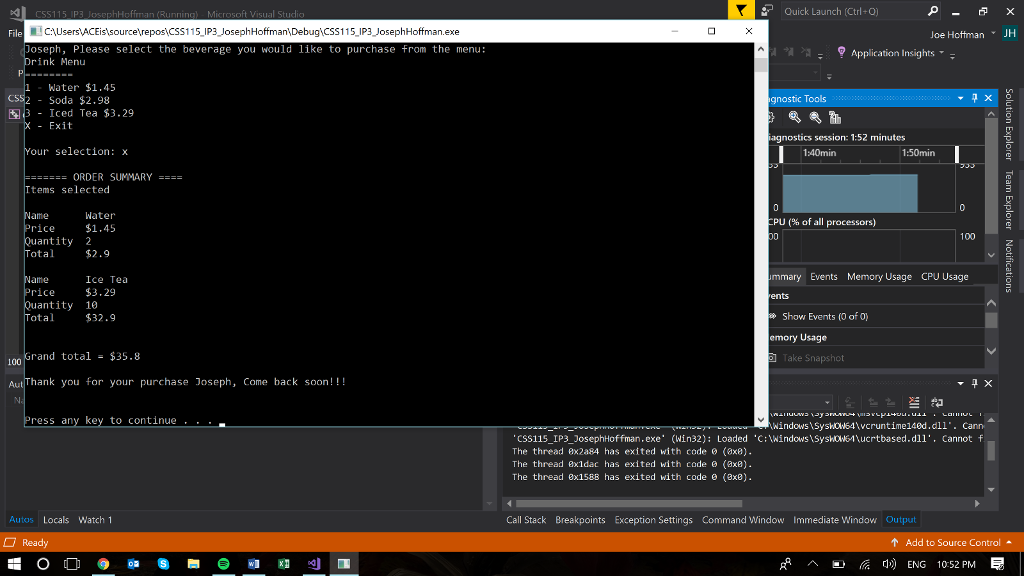Open Visual Studio send feedback icon
Screen dimensions: 1024x576
(767, 10)
